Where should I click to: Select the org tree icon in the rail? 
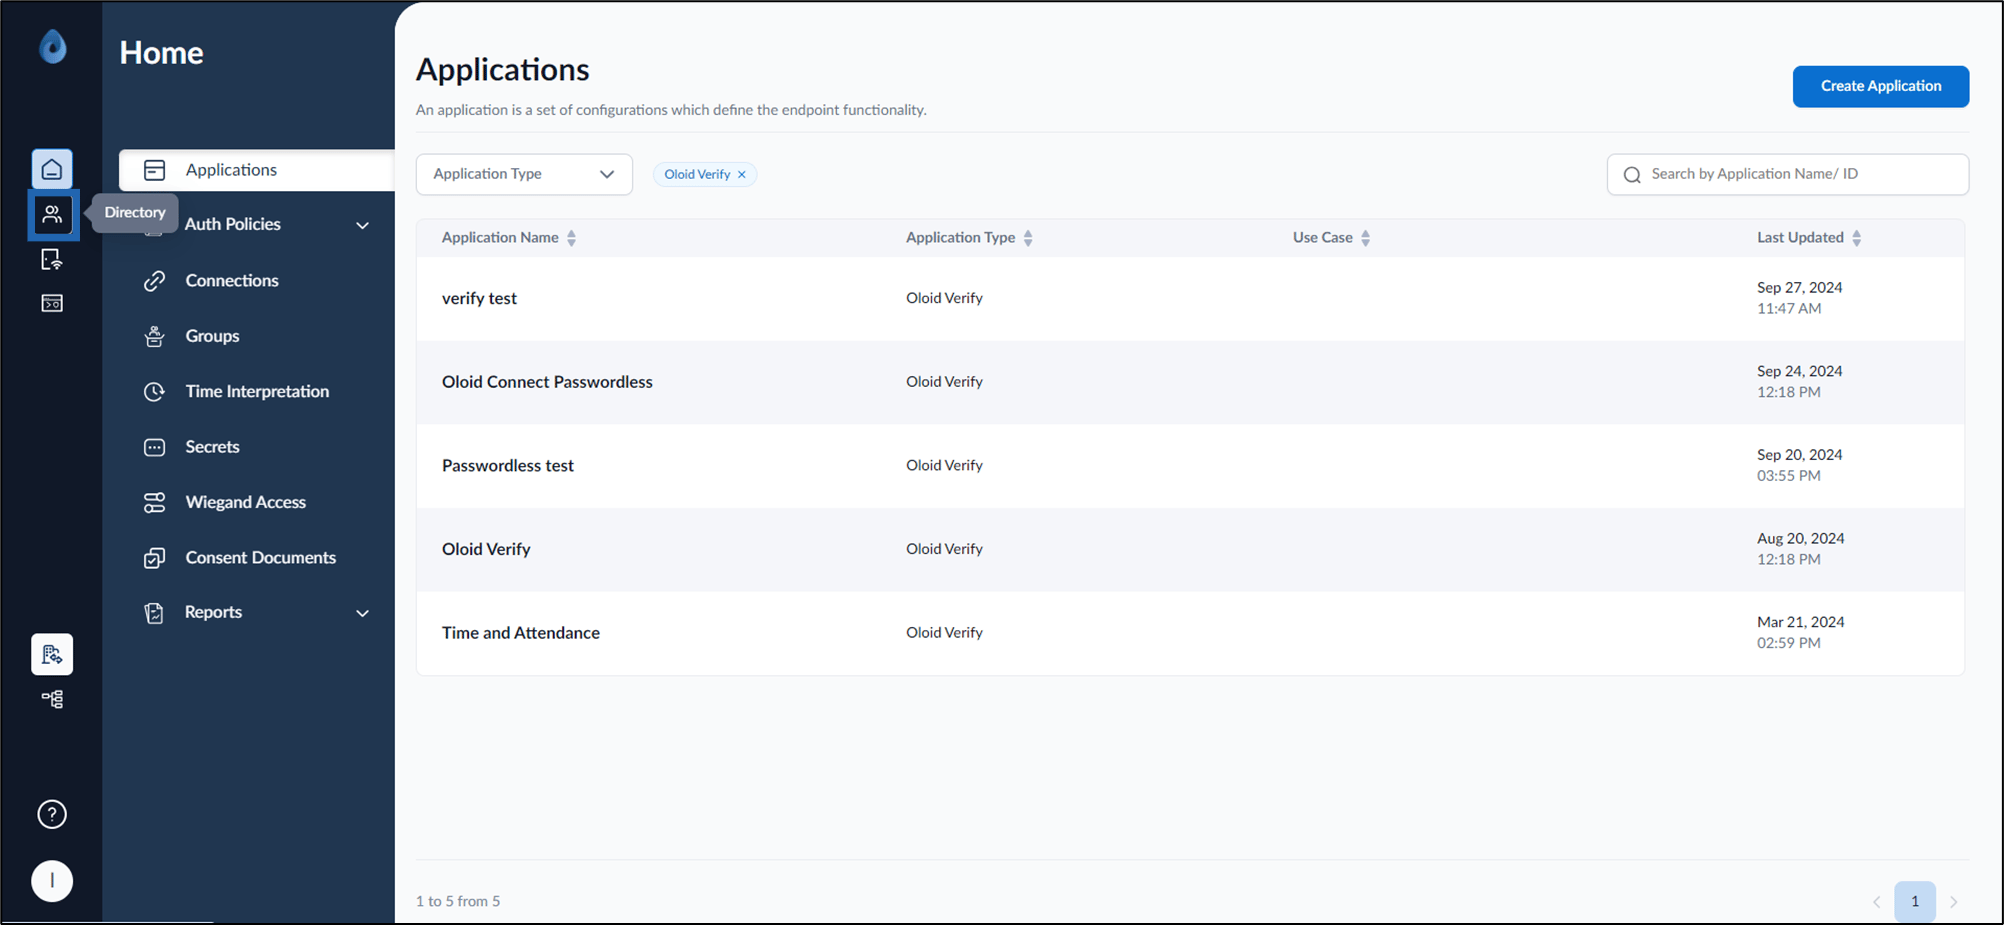(x=52, y=699)
